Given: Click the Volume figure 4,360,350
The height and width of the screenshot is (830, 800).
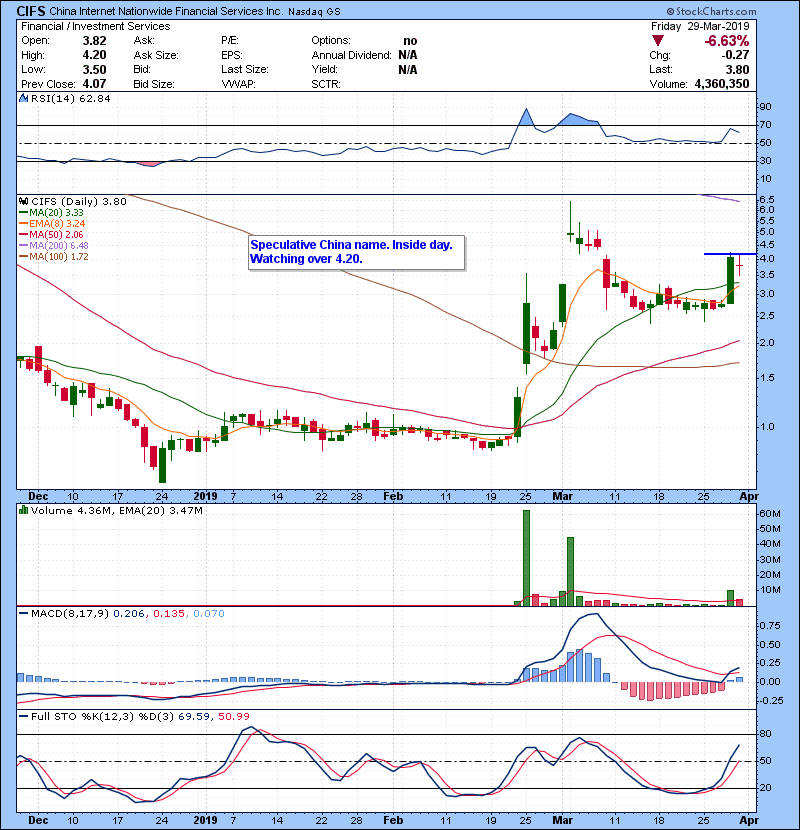Looking at the screenshot, I should point(722,84).
